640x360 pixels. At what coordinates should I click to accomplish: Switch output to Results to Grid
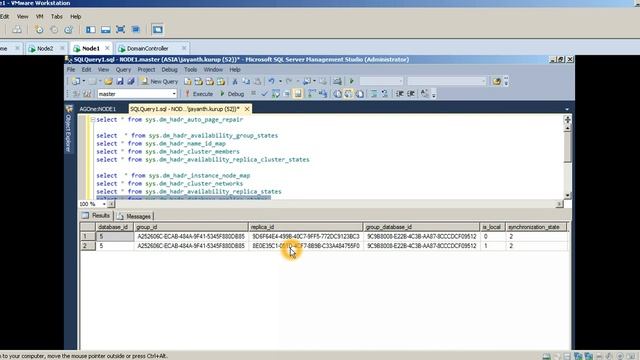[x=349, y=94]
